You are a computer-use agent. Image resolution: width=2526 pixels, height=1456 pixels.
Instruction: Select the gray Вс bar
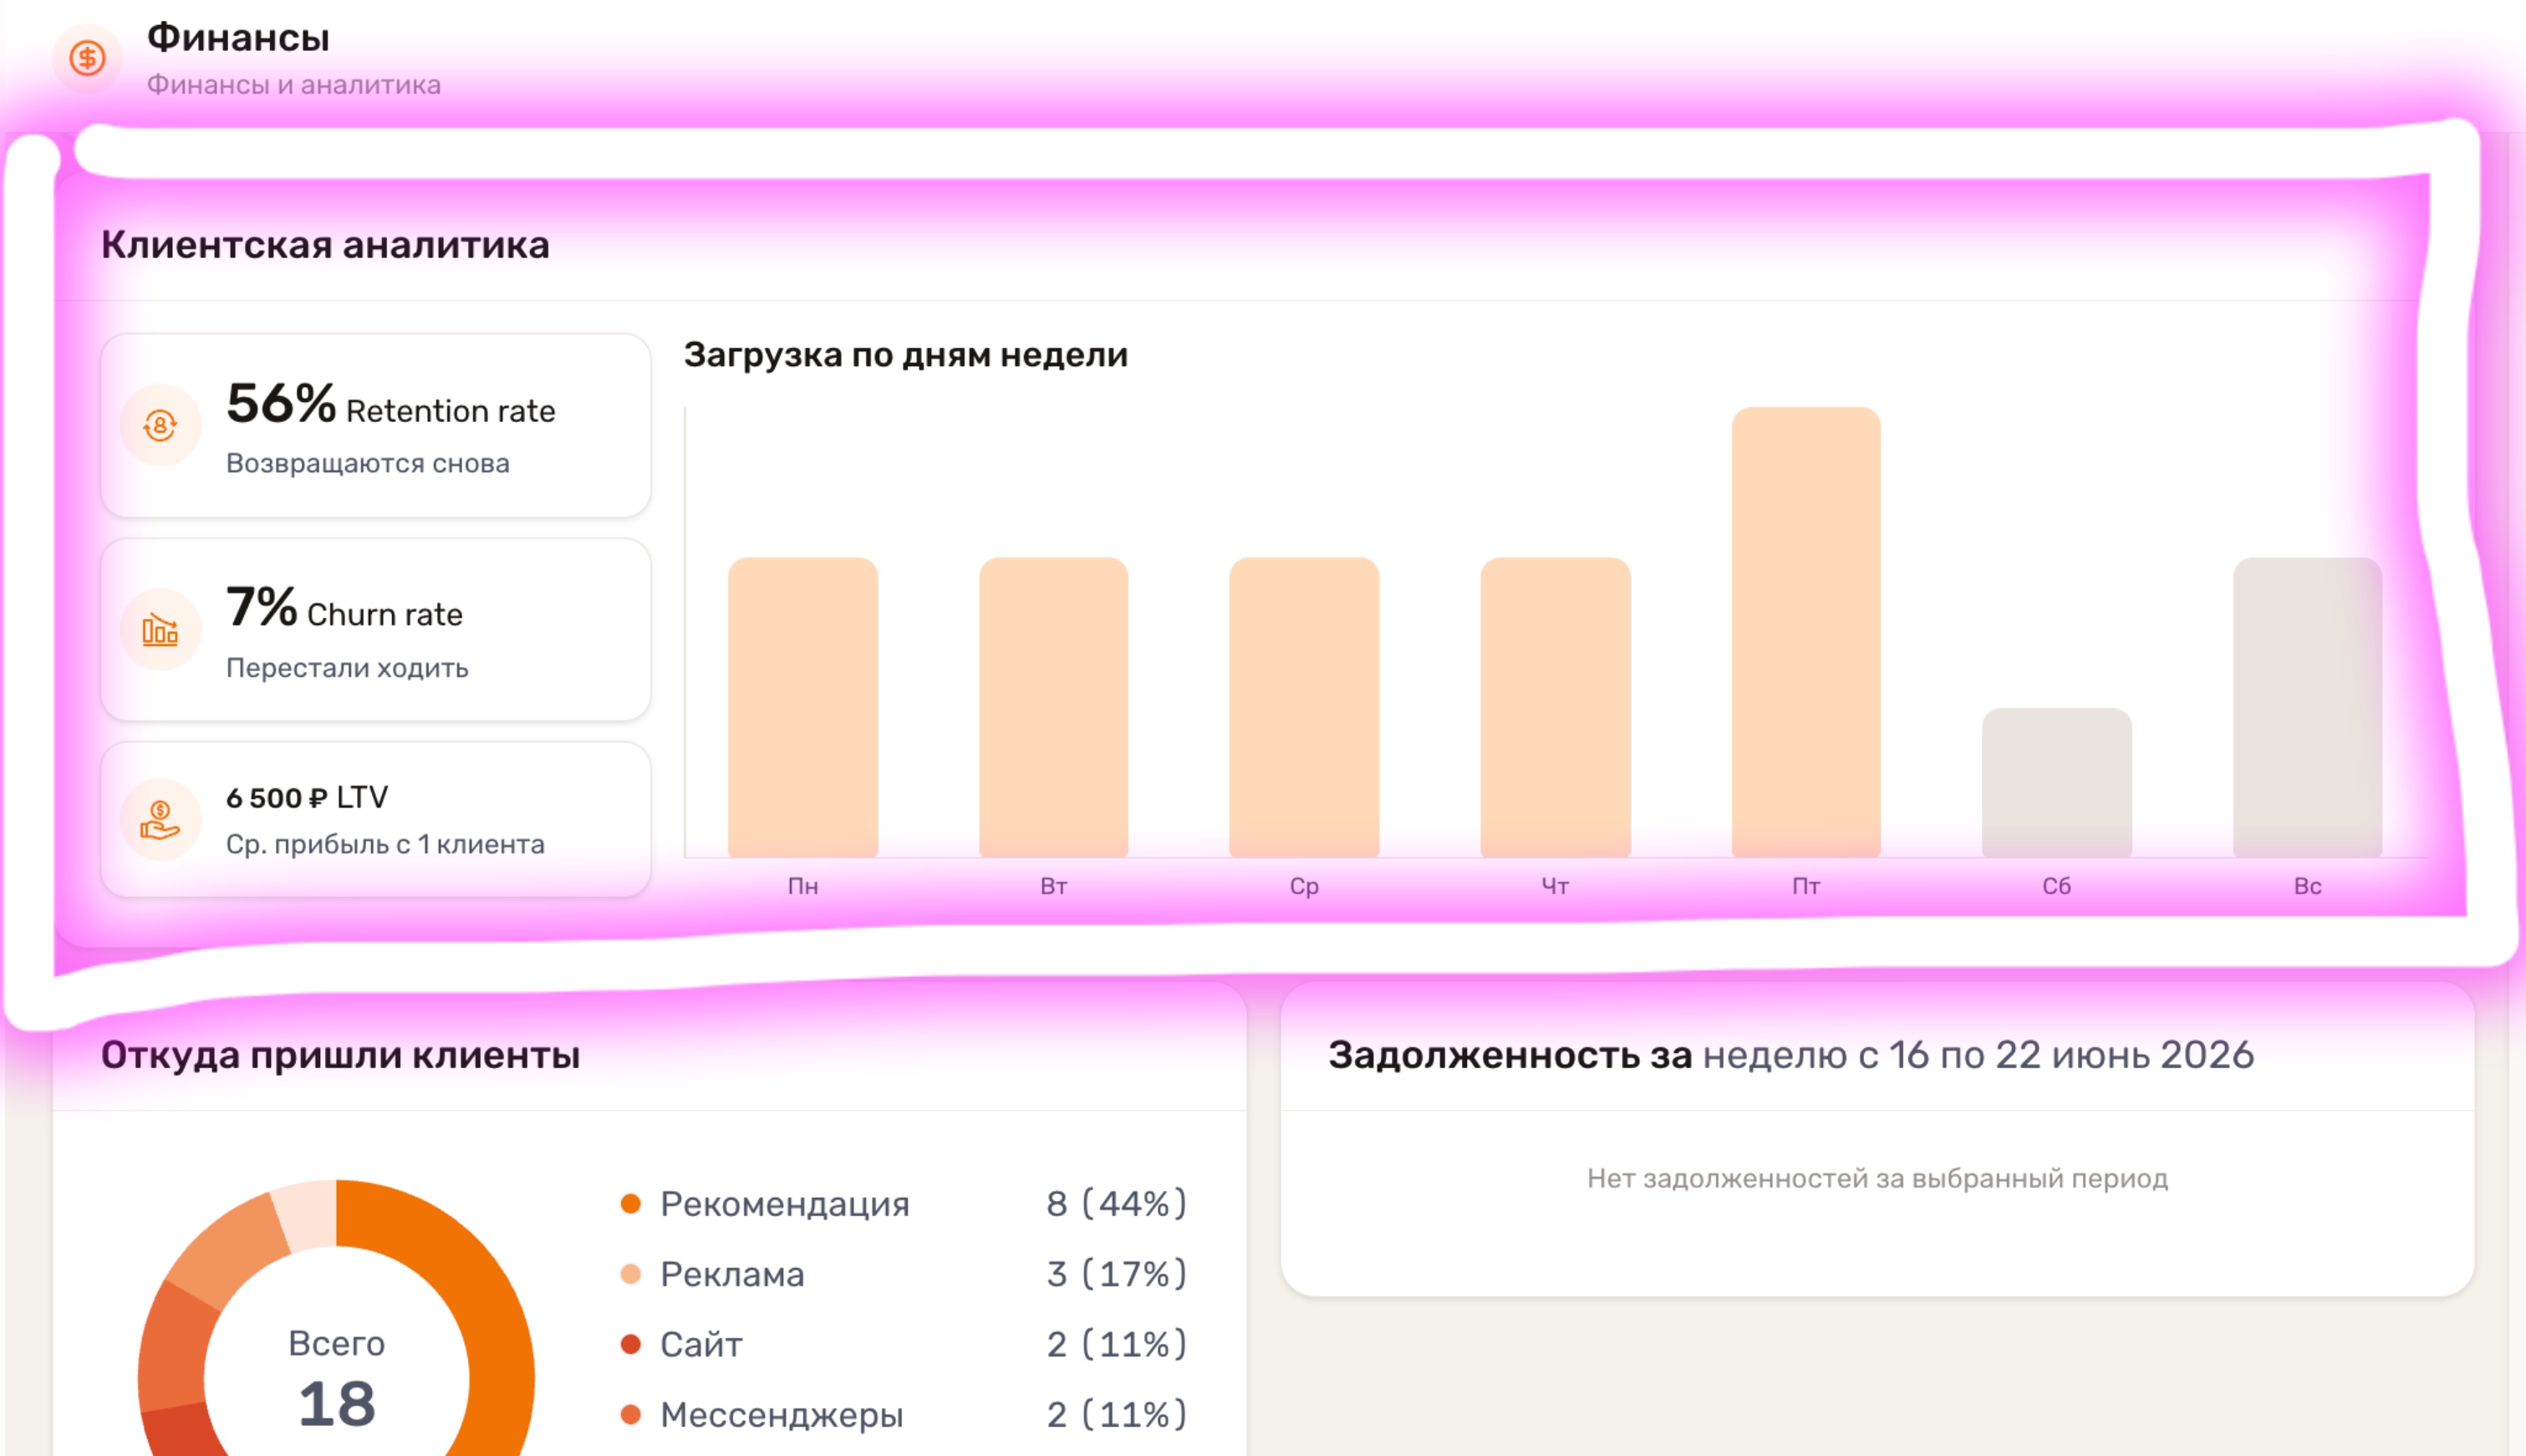pos(2308,707)
